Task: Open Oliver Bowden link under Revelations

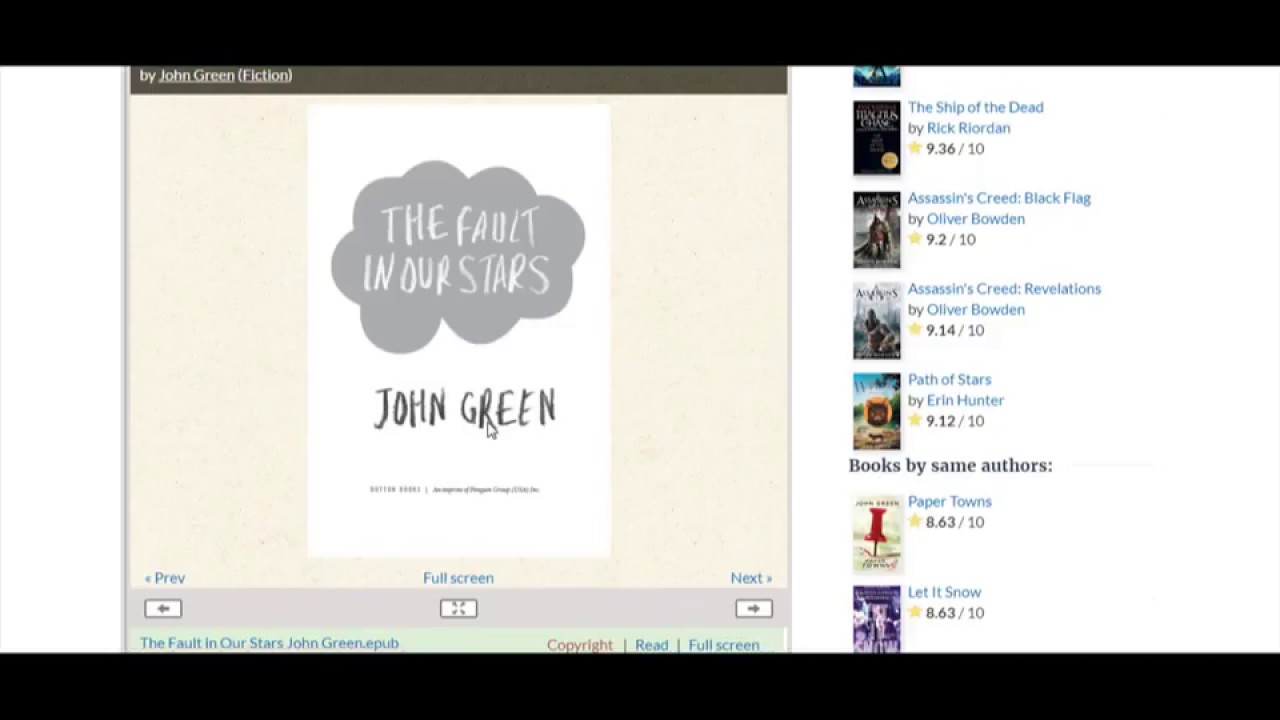Action: 975,309
